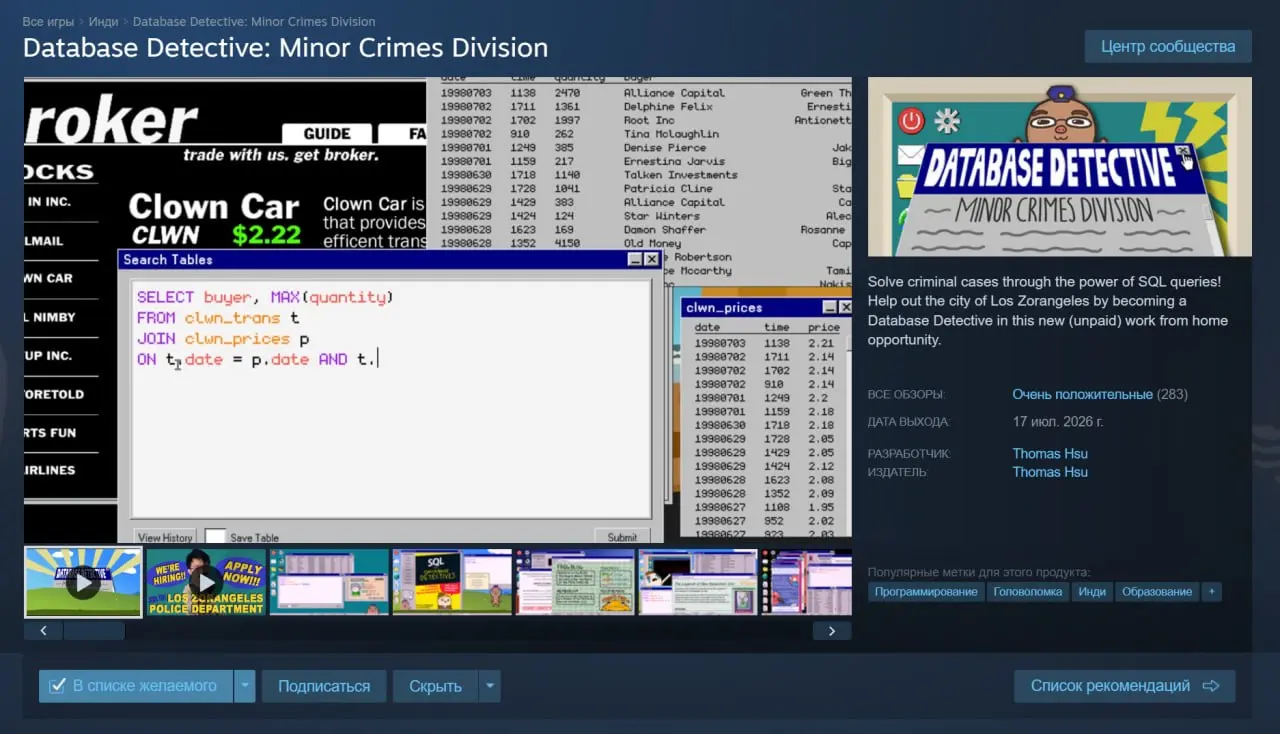Click Submit in the Search Tables window
This screenshot has height=734, width=1280.
tap(622, 537)
